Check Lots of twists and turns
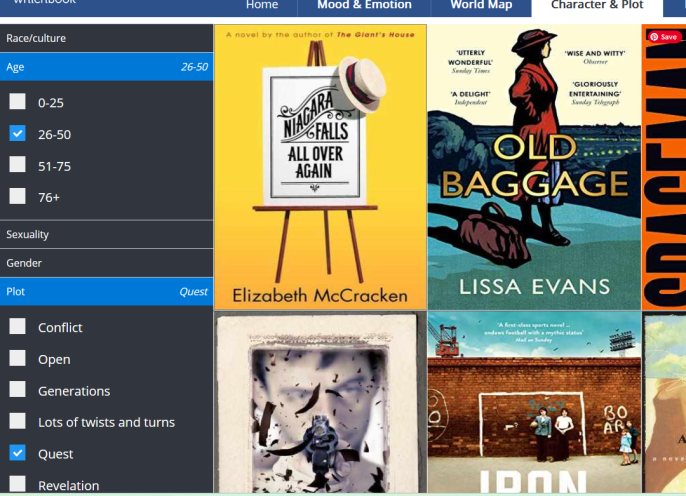Viewport: 686px width, 496px height. tap(18, 421)
